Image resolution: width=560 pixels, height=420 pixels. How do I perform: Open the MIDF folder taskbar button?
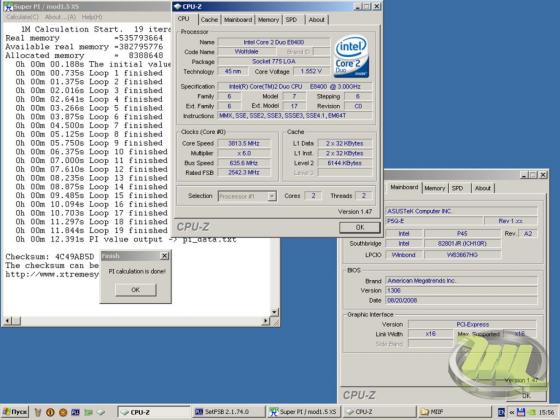[x=454, y=412]
